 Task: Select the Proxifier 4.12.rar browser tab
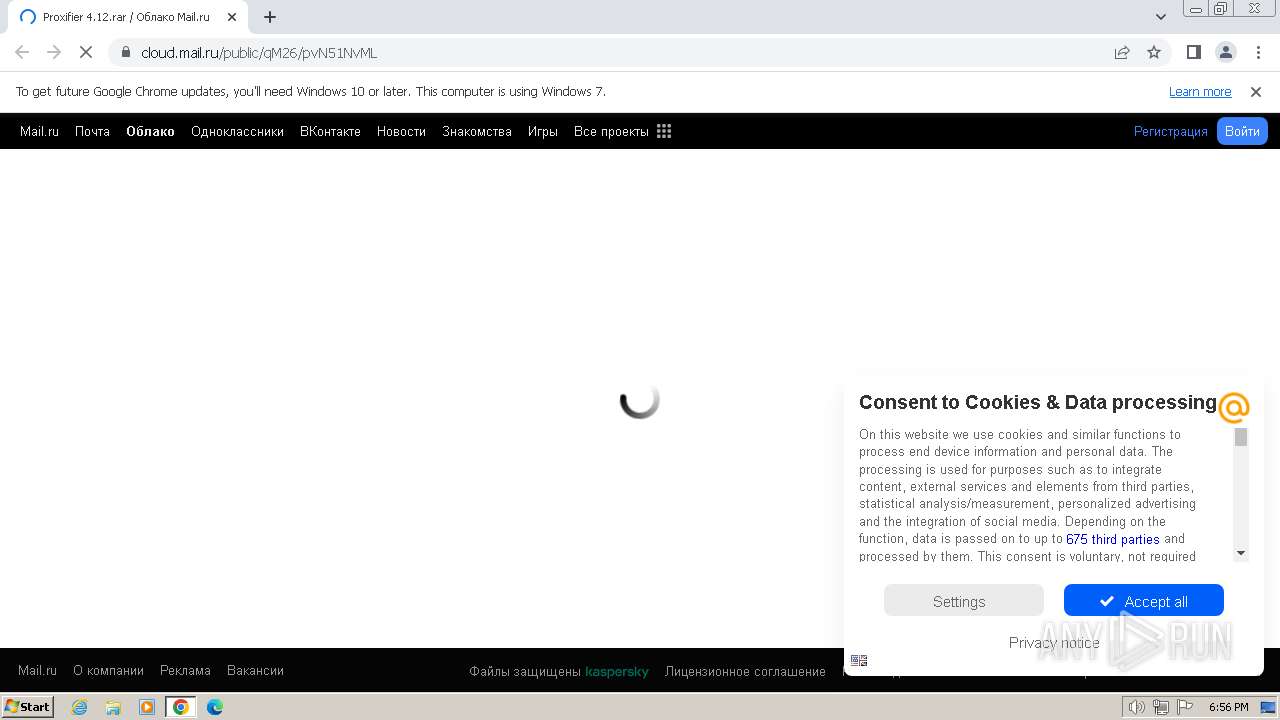coord(126,17)
